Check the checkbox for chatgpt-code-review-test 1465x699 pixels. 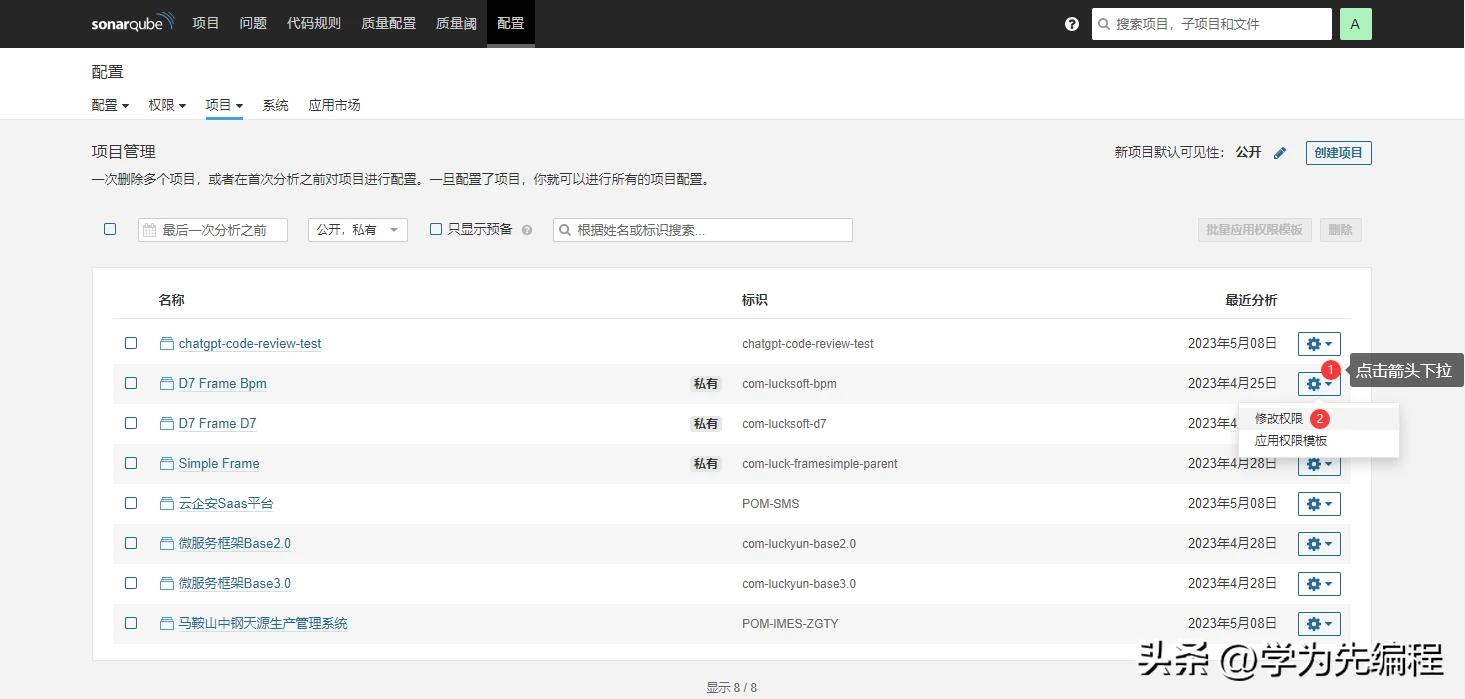[131, 343]
